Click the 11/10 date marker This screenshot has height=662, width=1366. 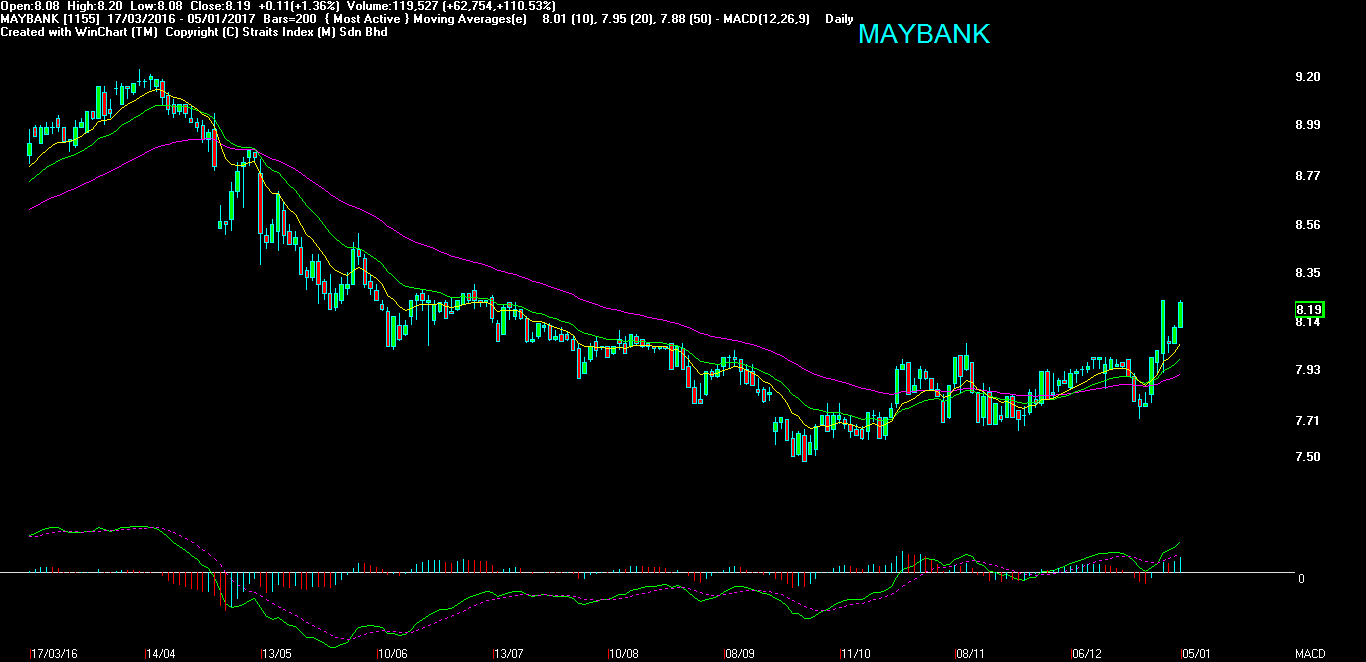tap(856, 654)
